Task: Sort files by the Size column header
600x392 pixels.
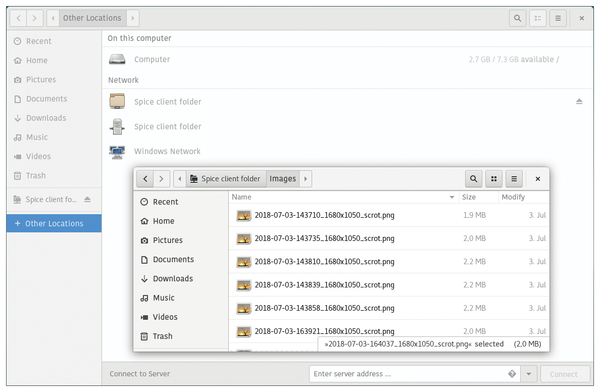Action: (x=478, y=197)
